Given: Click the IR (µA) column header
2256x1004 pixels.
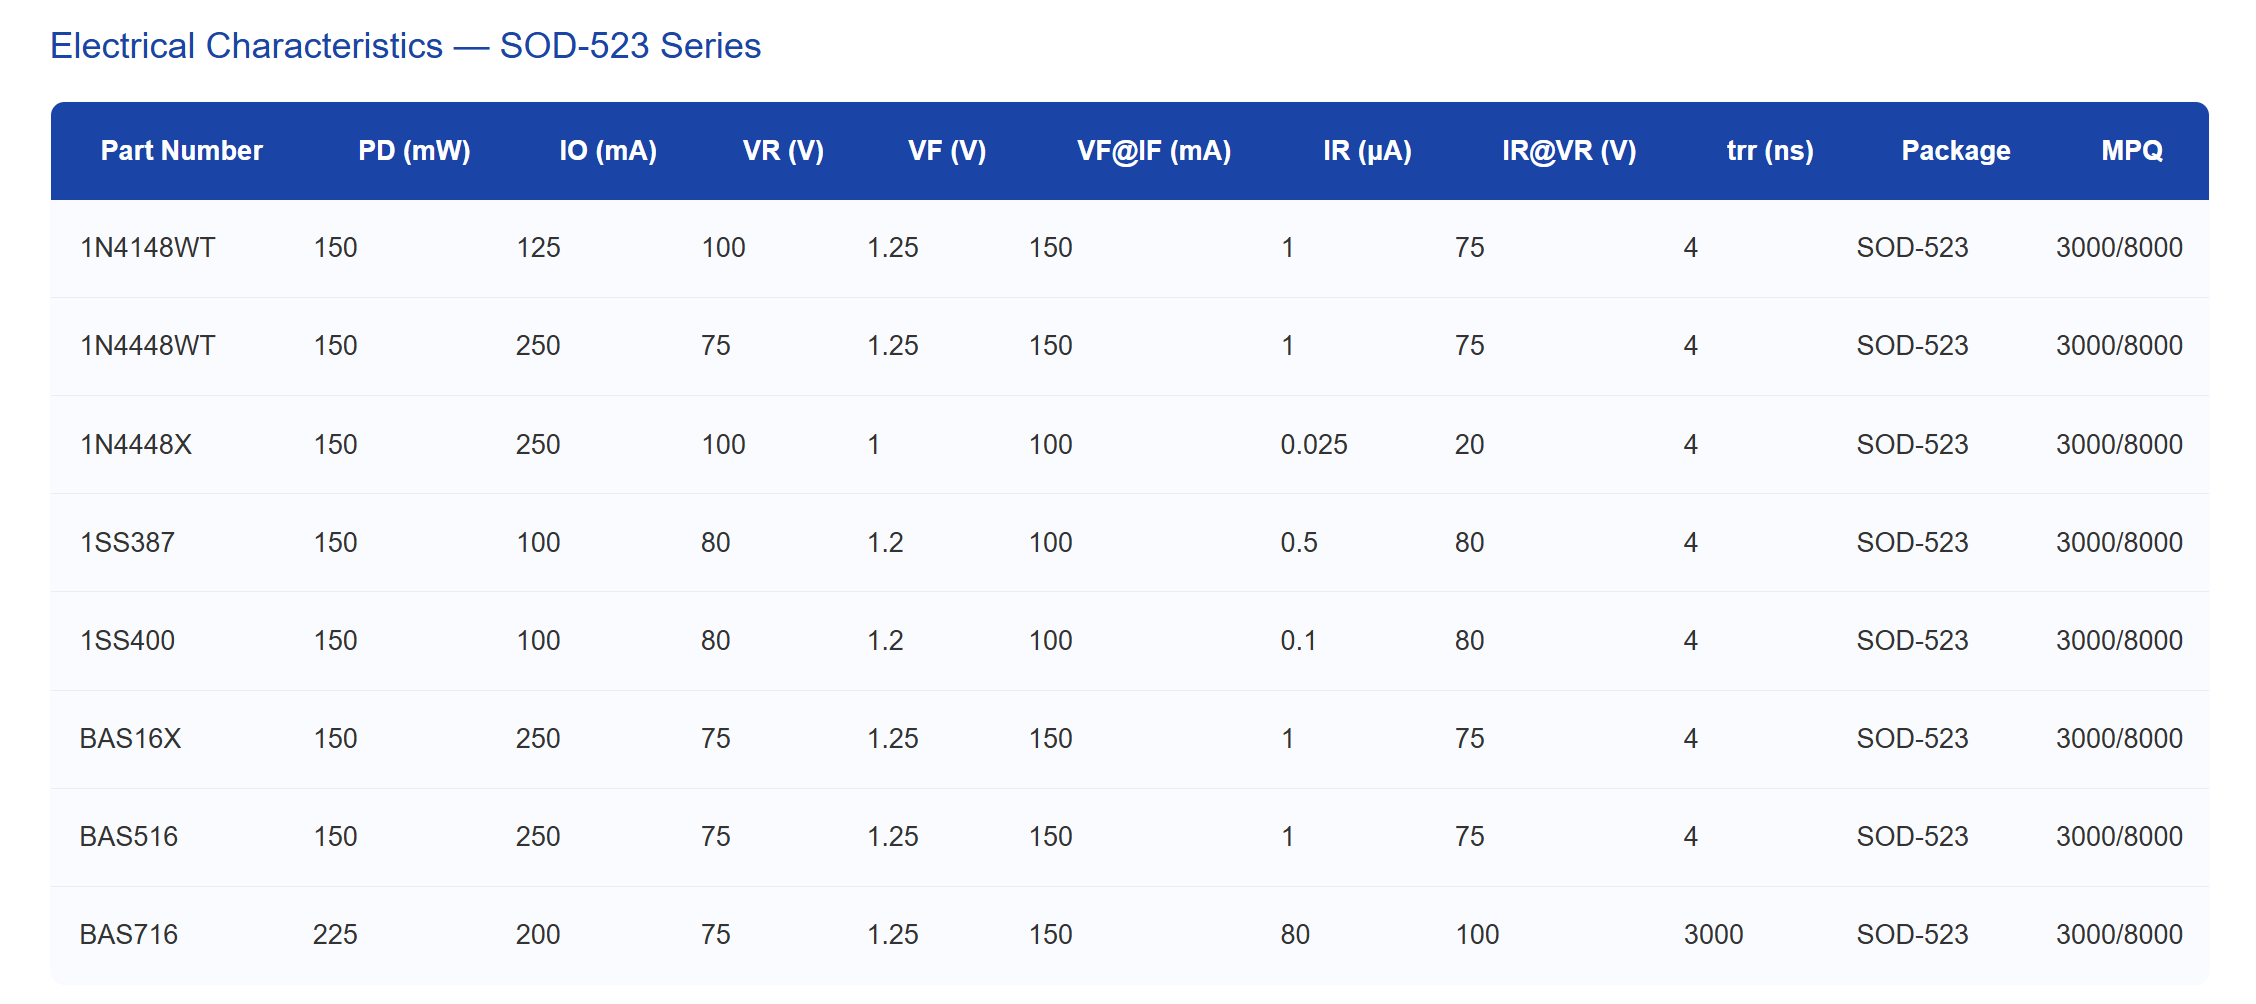Looking at the screenshot, I should [1366, 151].
